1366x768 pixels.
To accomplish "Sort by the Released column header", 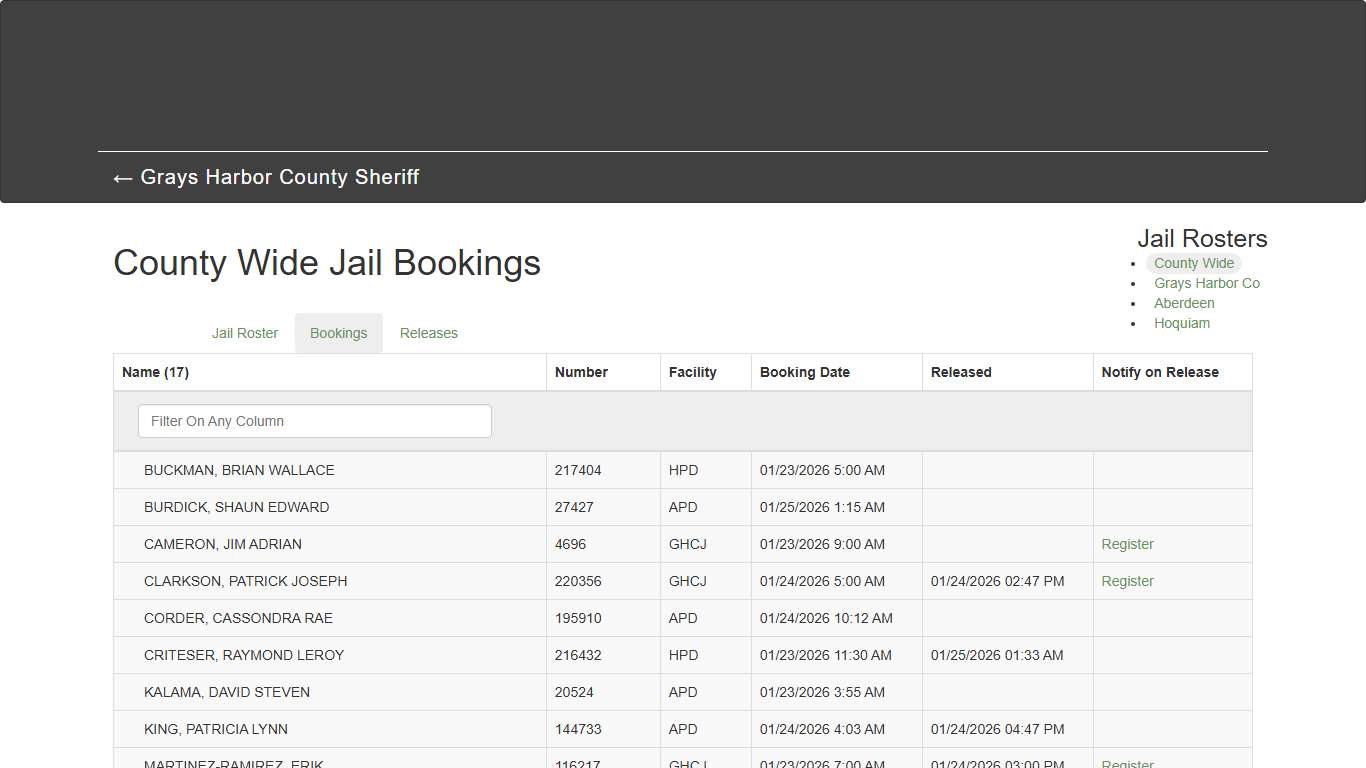I will click(x=960, y=371).
